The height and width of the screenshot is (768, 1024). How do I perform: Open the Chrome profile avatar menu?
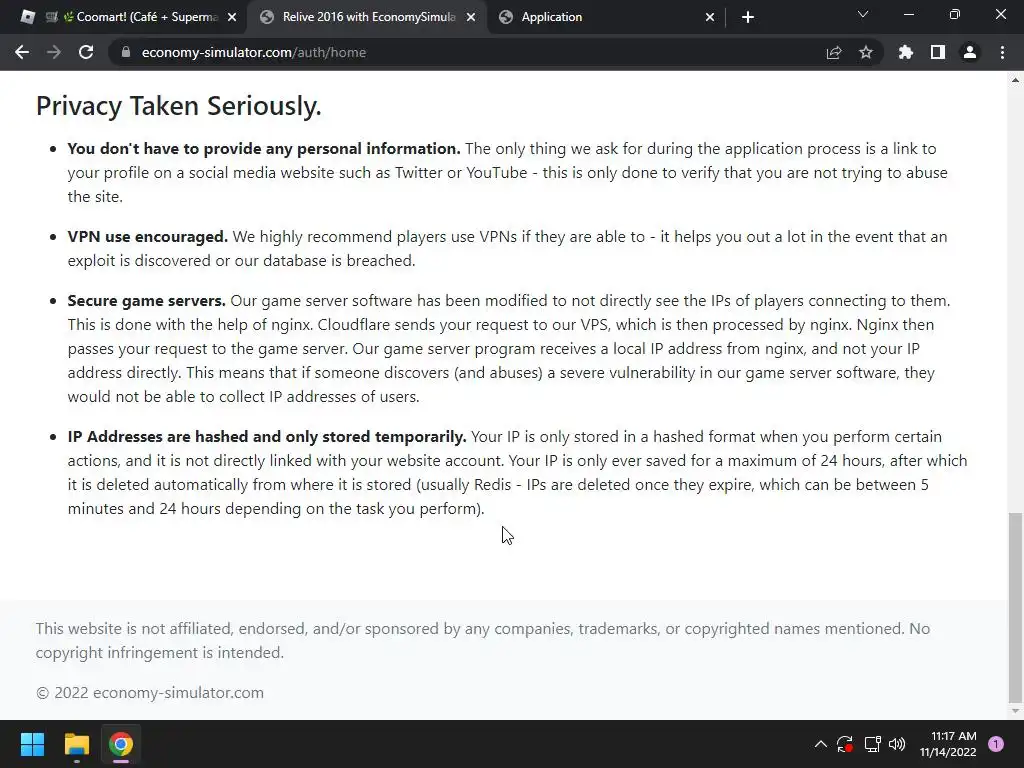969,52
